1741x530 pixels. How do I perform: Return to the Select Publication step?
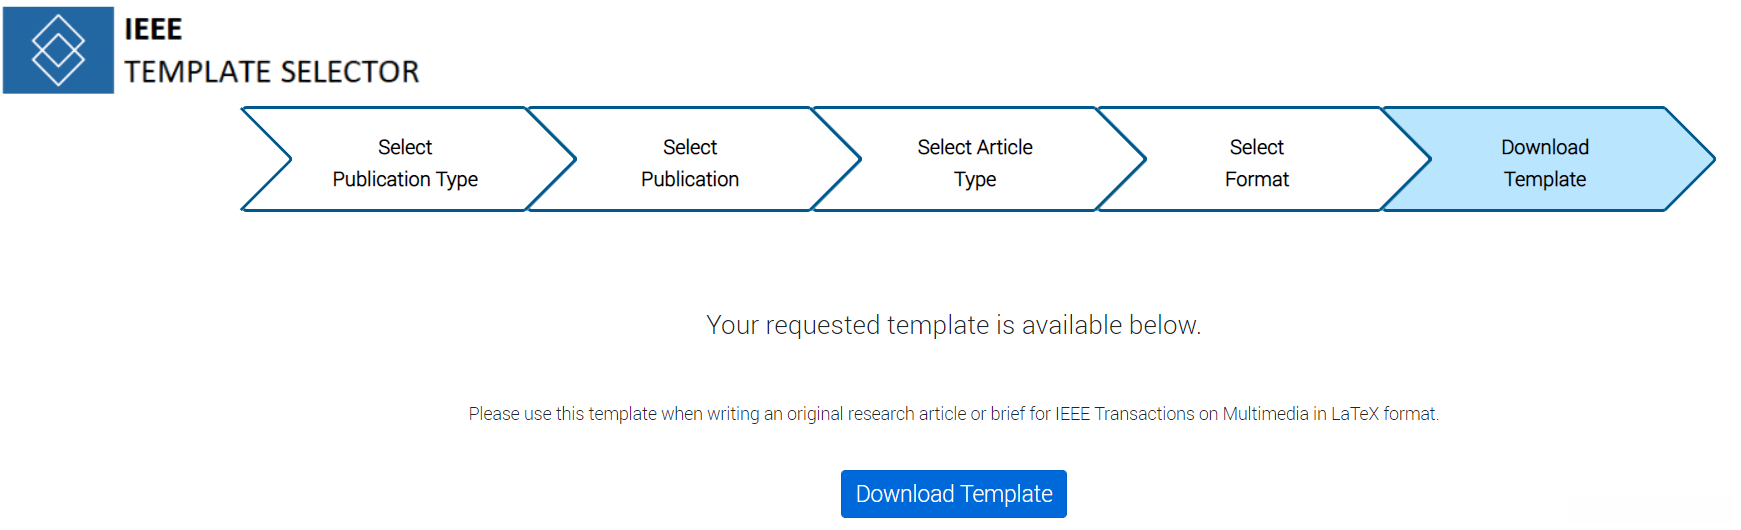click(x=690, y=162)
